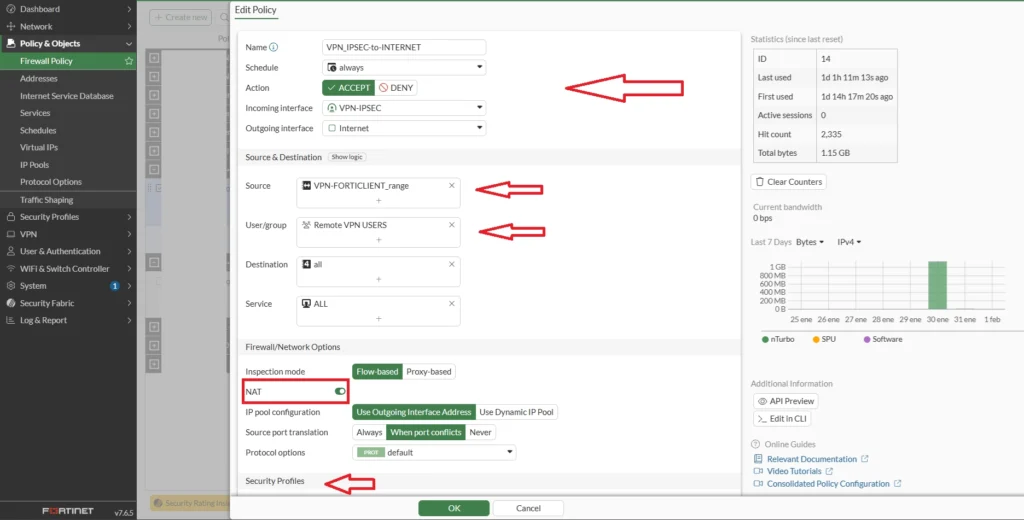Set source port translation to Always
The width and height of the screenshot is (1024, 520).
tap(370, 432)
